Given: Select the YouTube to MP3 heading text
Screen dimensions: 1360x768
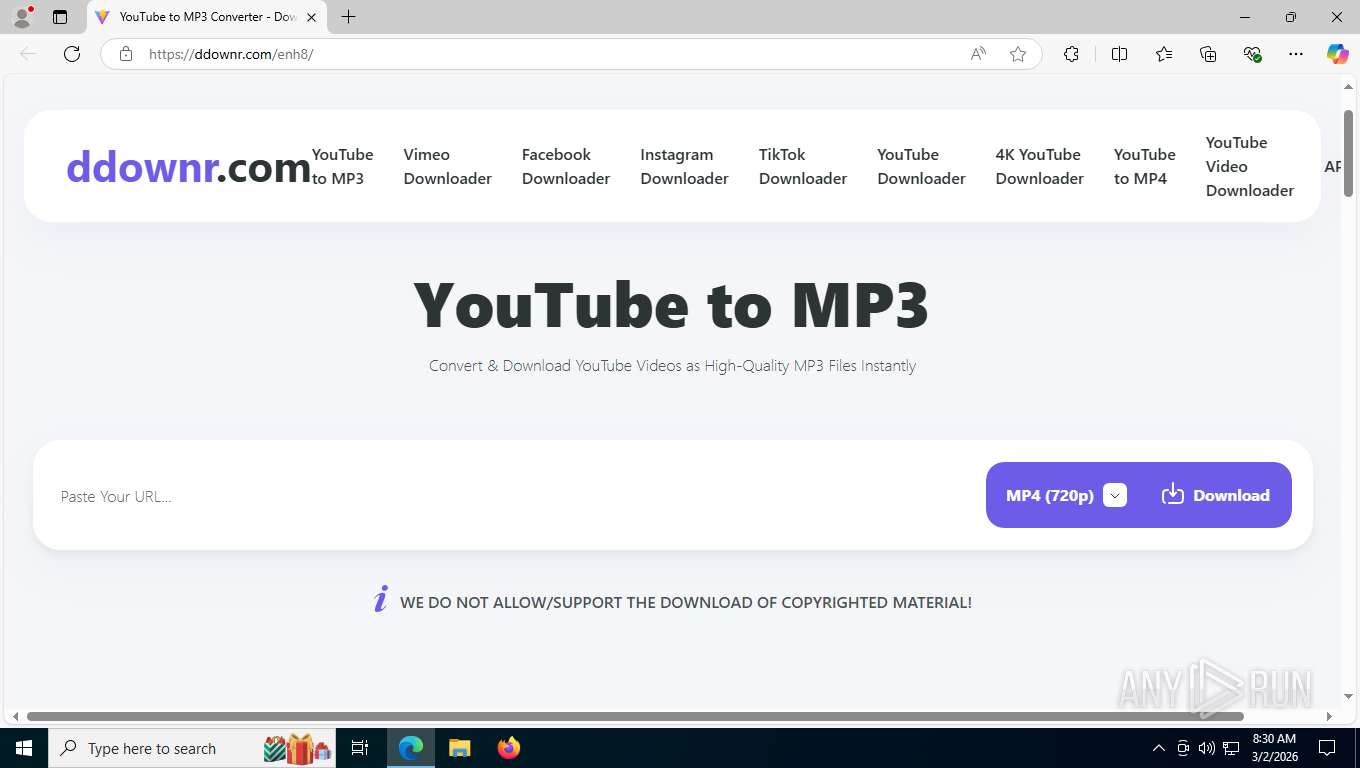Looking at the screenshot, I should (671, 305).
